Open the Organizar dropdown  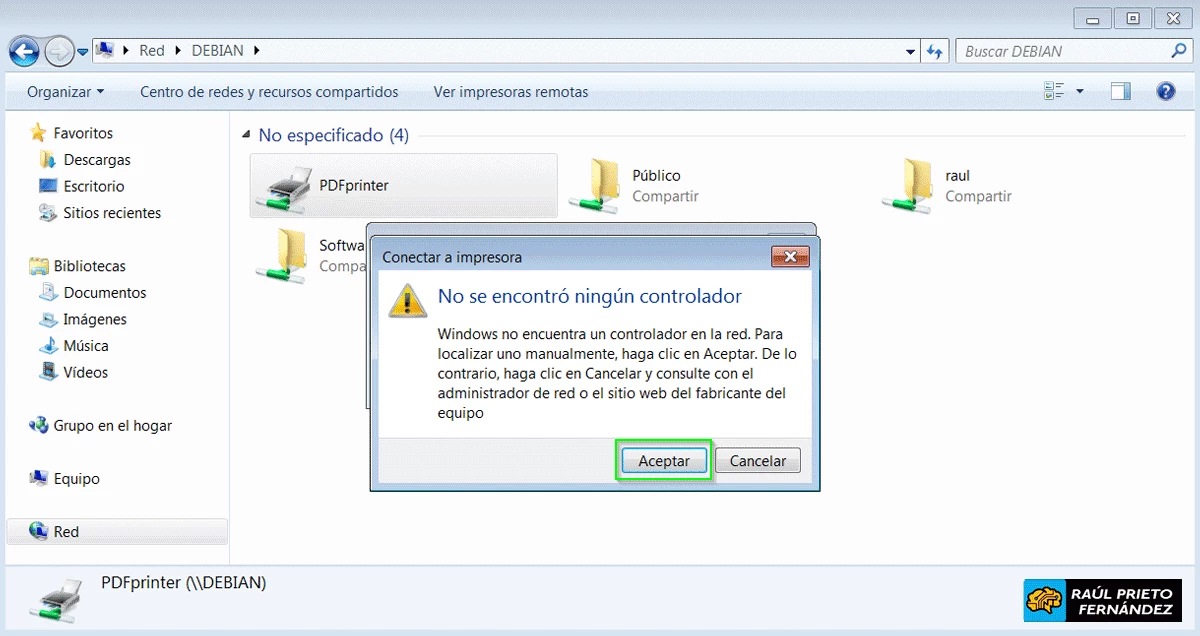point(62,90)
